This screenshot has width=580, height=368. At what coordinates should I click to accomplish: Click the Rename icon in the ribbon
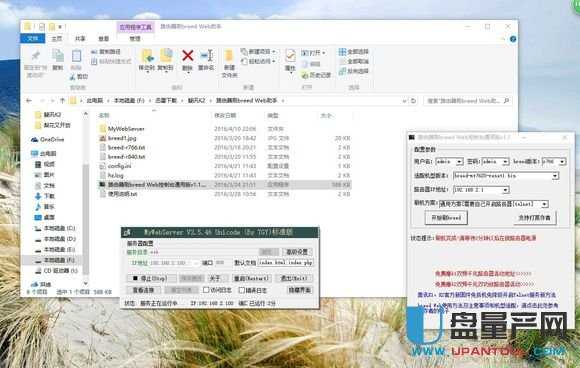coord(206,56)
